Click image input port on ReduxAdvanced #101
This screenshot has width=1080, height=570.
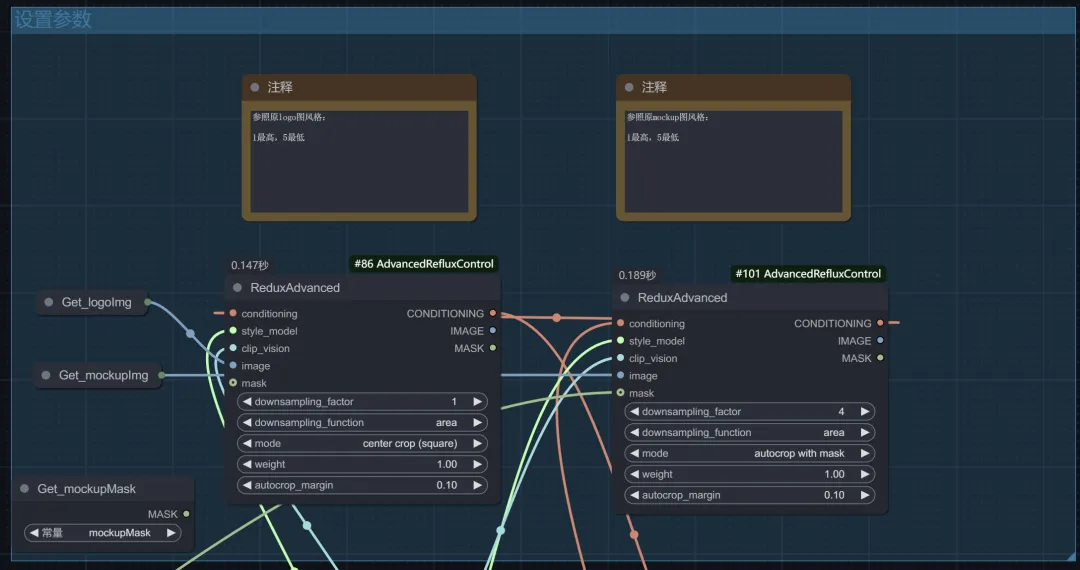(x=621, y=375)
